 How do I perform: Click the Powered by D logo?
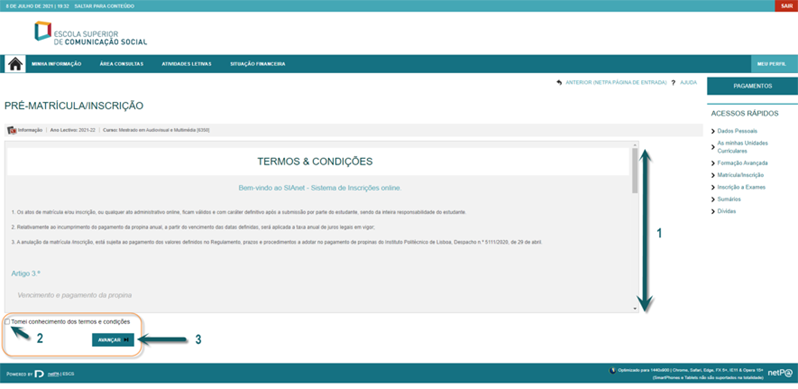pos(39,374)
